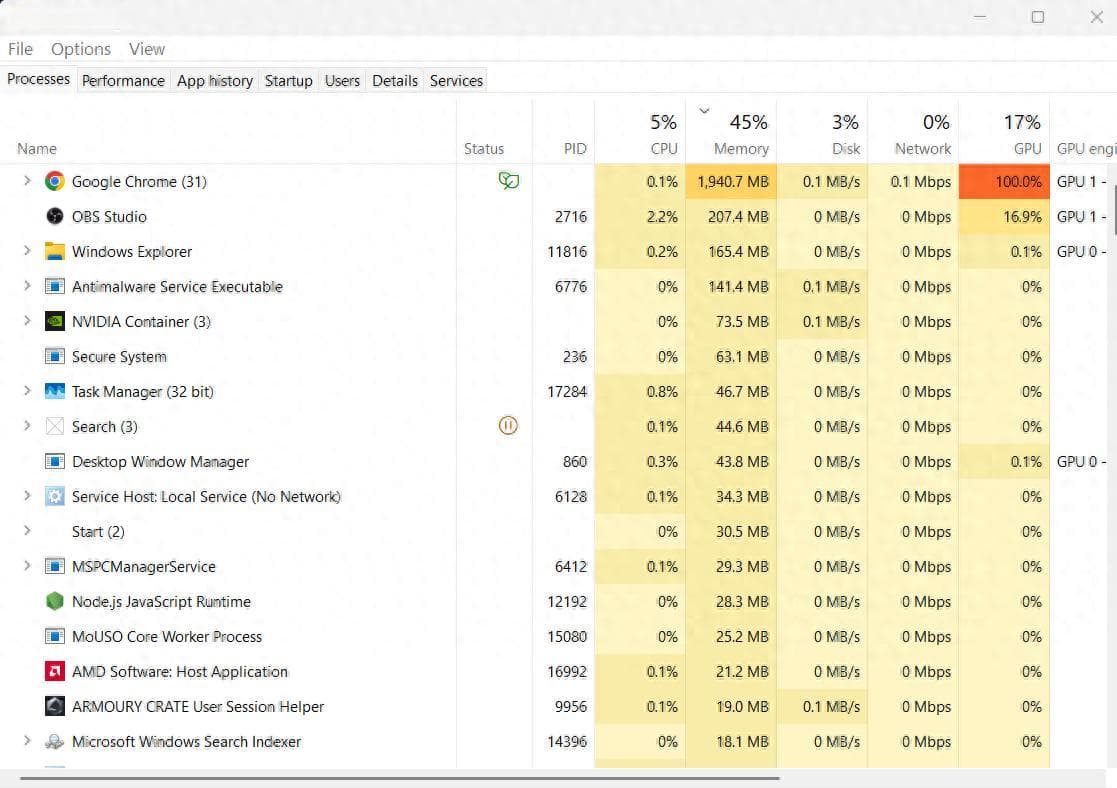Expand the NVIDIA Container group

coord(27,320)
